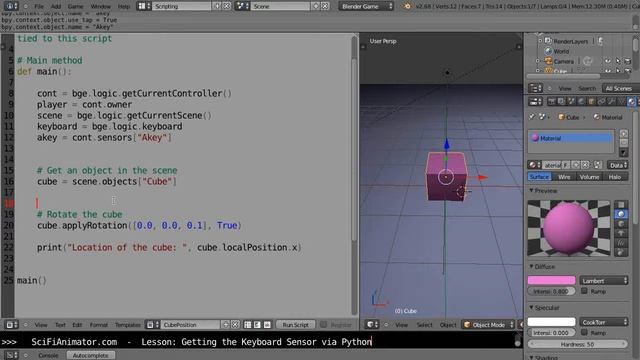Click the Autocomplete button

pyautogui.click(x=90, y=356)
